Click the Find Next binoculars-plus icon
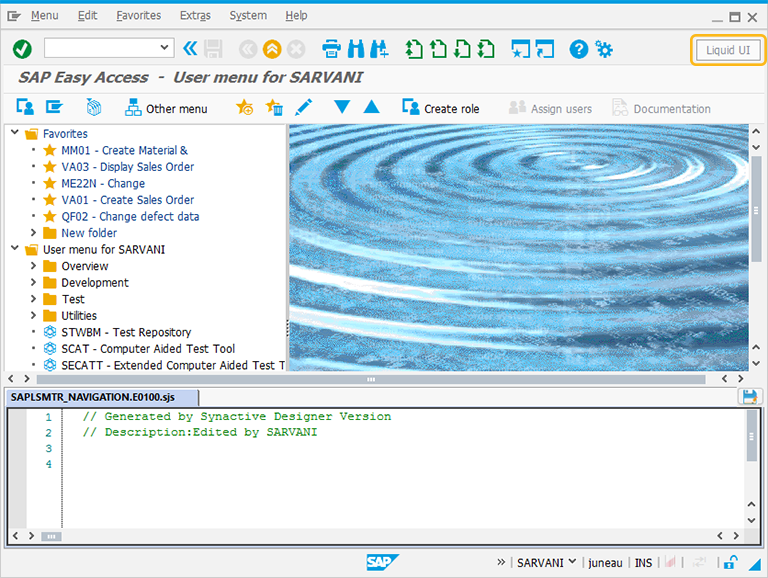The width and height of the screenshot is (768, 578). [x=379, y=49]
